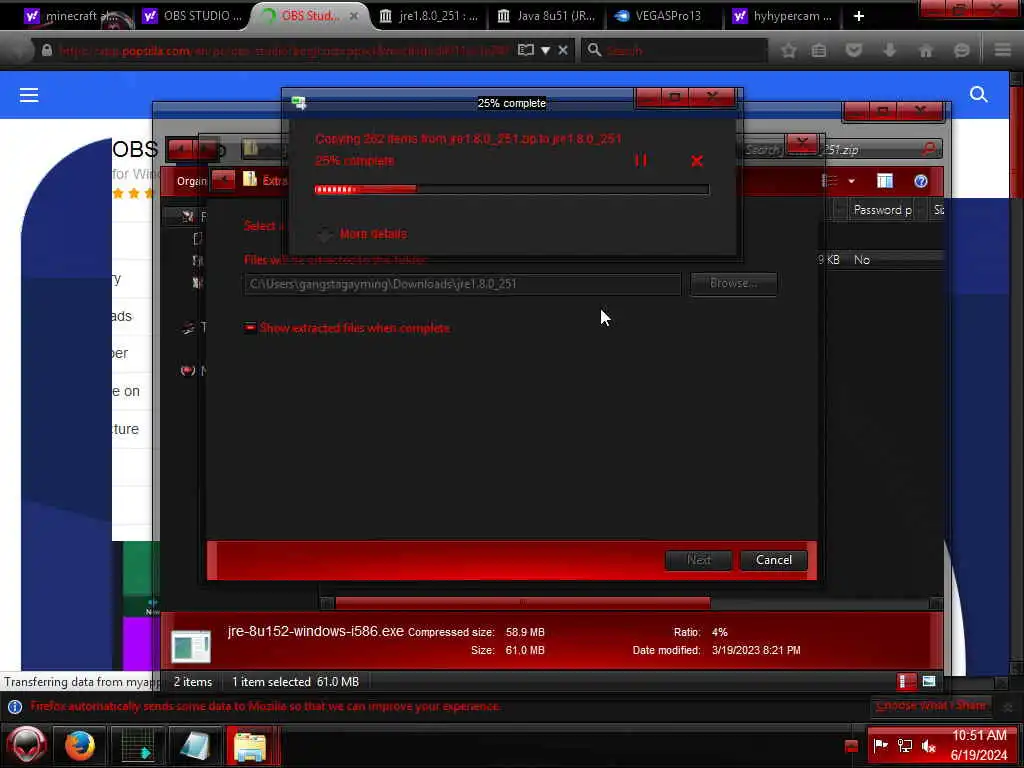
Task: Open the website hamburger menu
Action: point(29,95)
